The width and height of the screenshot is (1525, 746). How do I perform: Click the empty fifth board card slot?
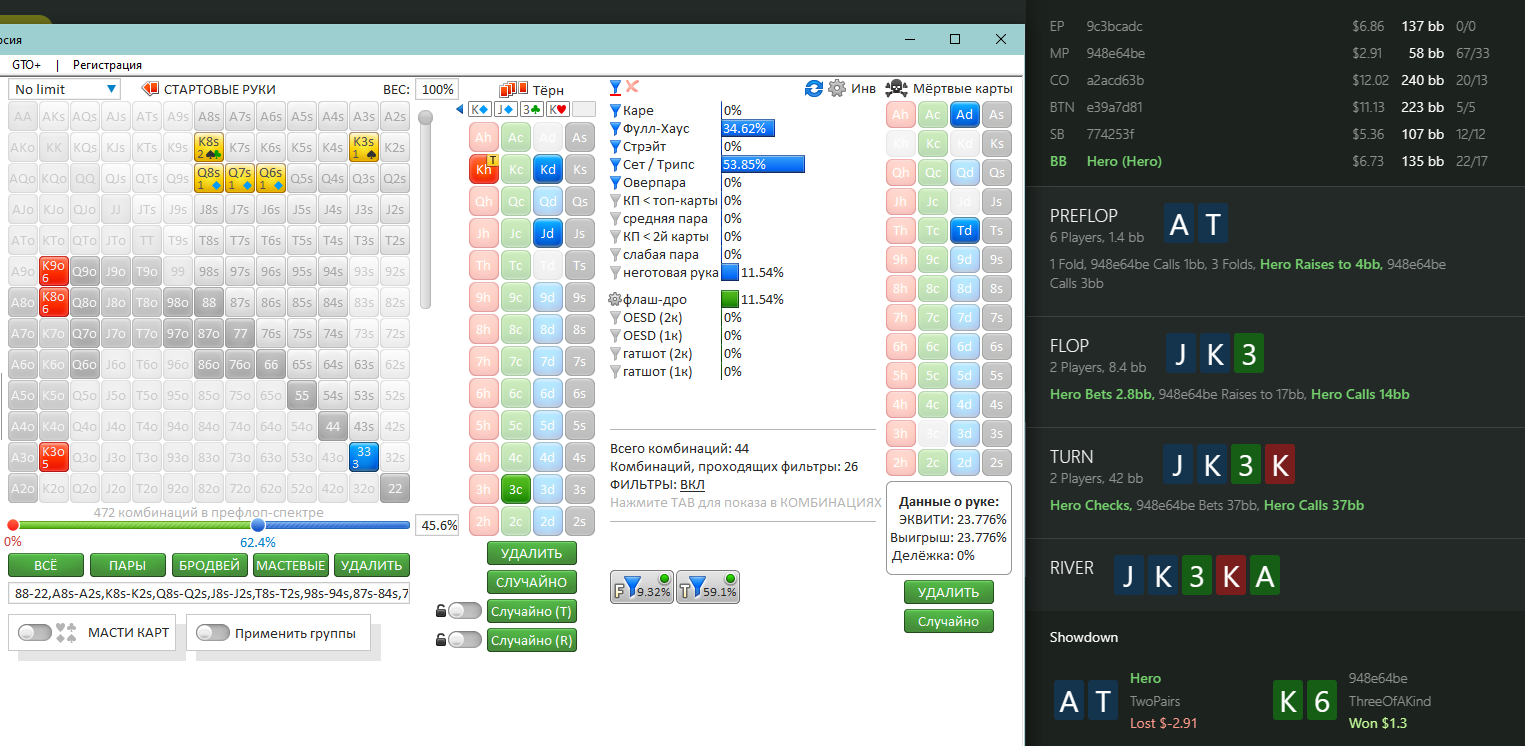pyautogui.click(x=584, y=109)
